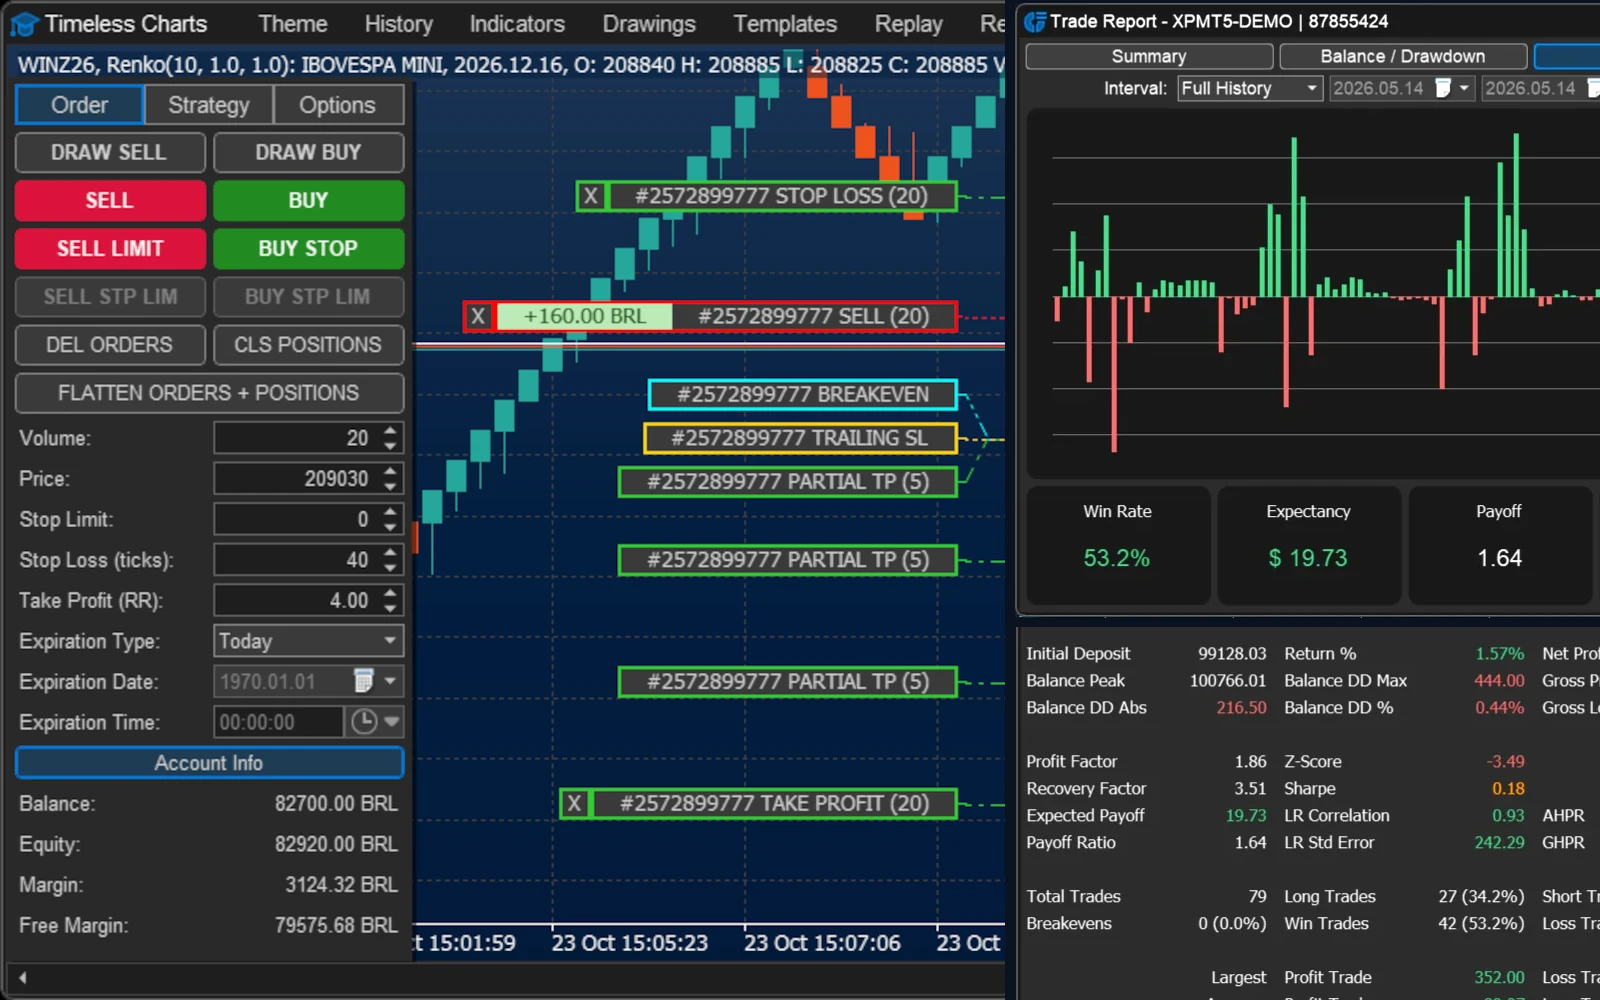
Task: Close the SELL (20) position with X
Action: [478, 316]
